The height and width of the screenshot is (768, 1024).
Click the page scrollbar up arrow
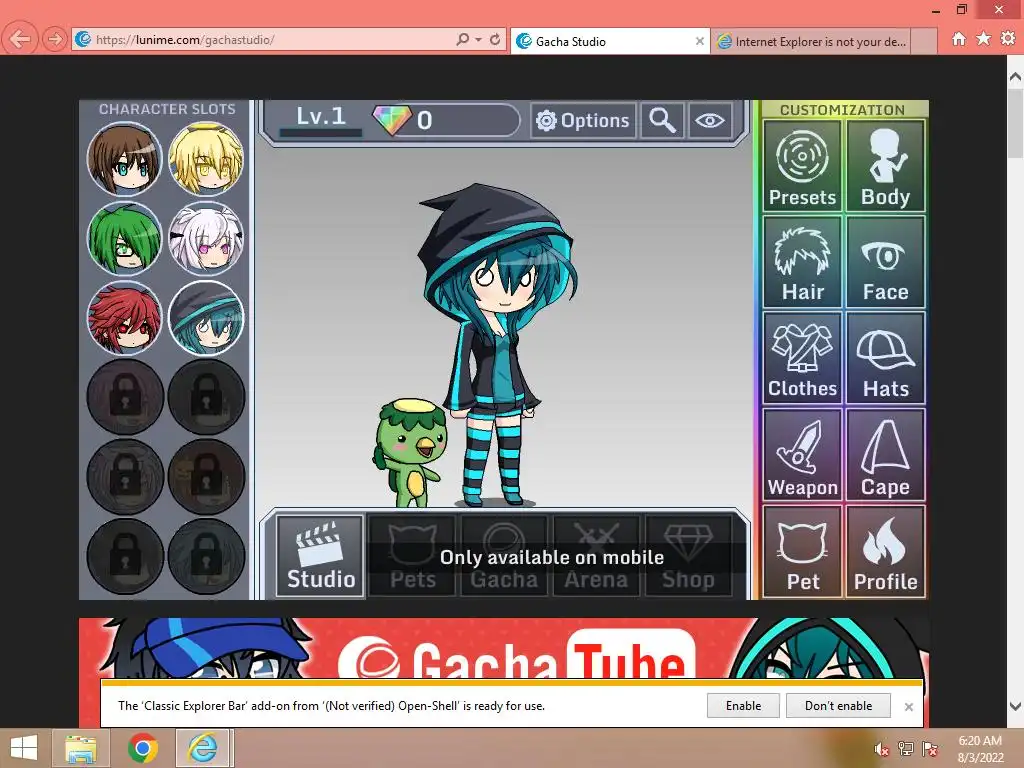(1015, 77)
